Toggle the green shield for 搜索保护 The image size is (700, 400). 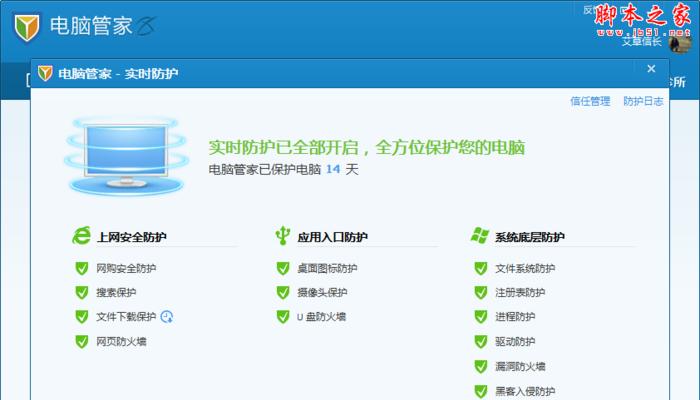point(82,292)
